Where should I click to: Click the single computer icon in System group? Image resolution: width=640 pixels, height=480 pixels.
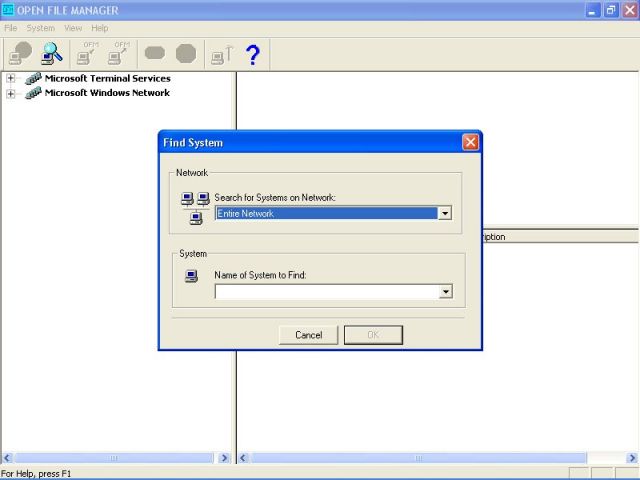pos(191,276)
